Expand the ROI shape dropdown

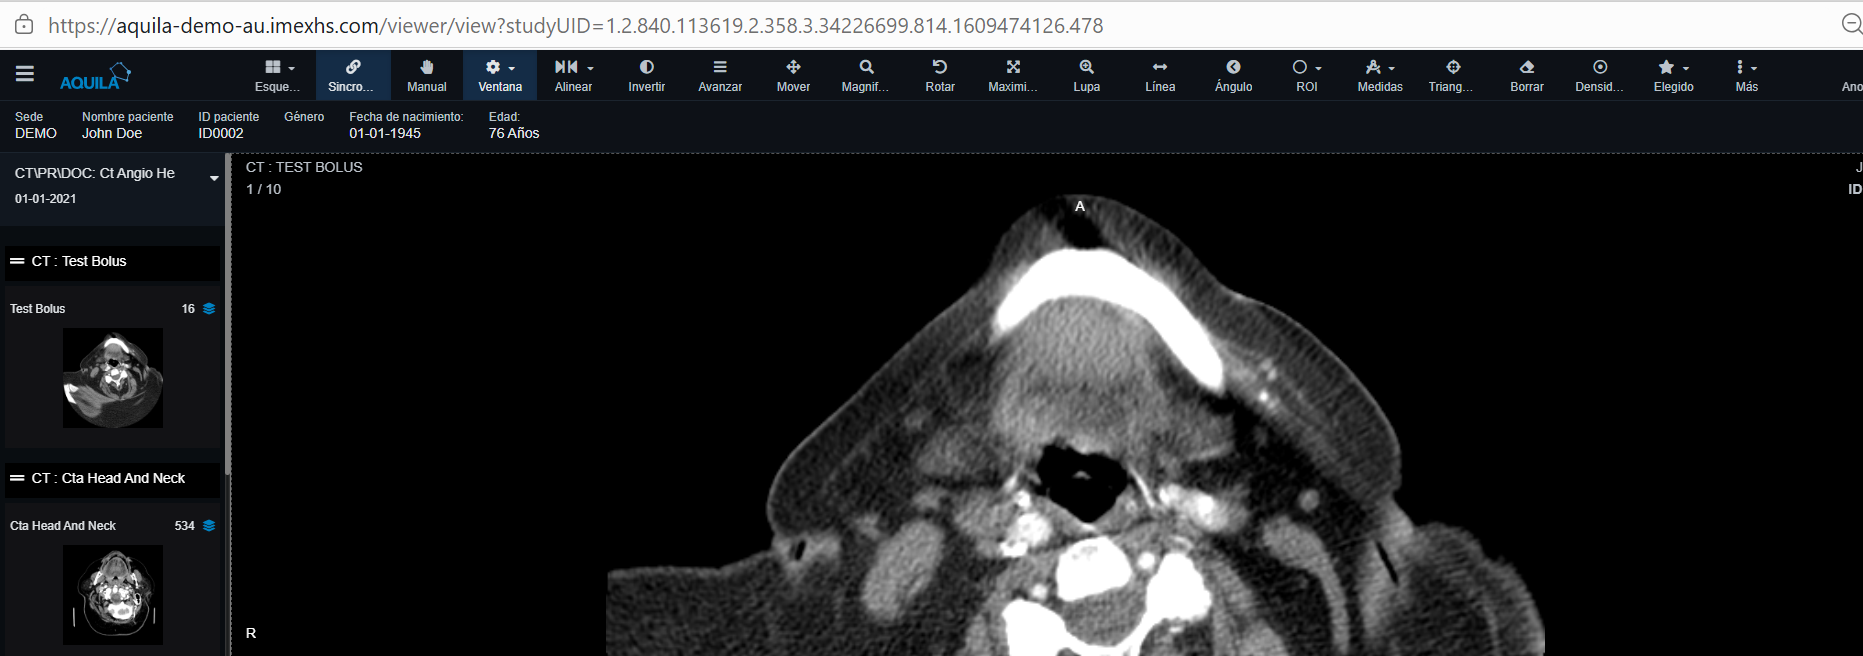coord(1307,75)
